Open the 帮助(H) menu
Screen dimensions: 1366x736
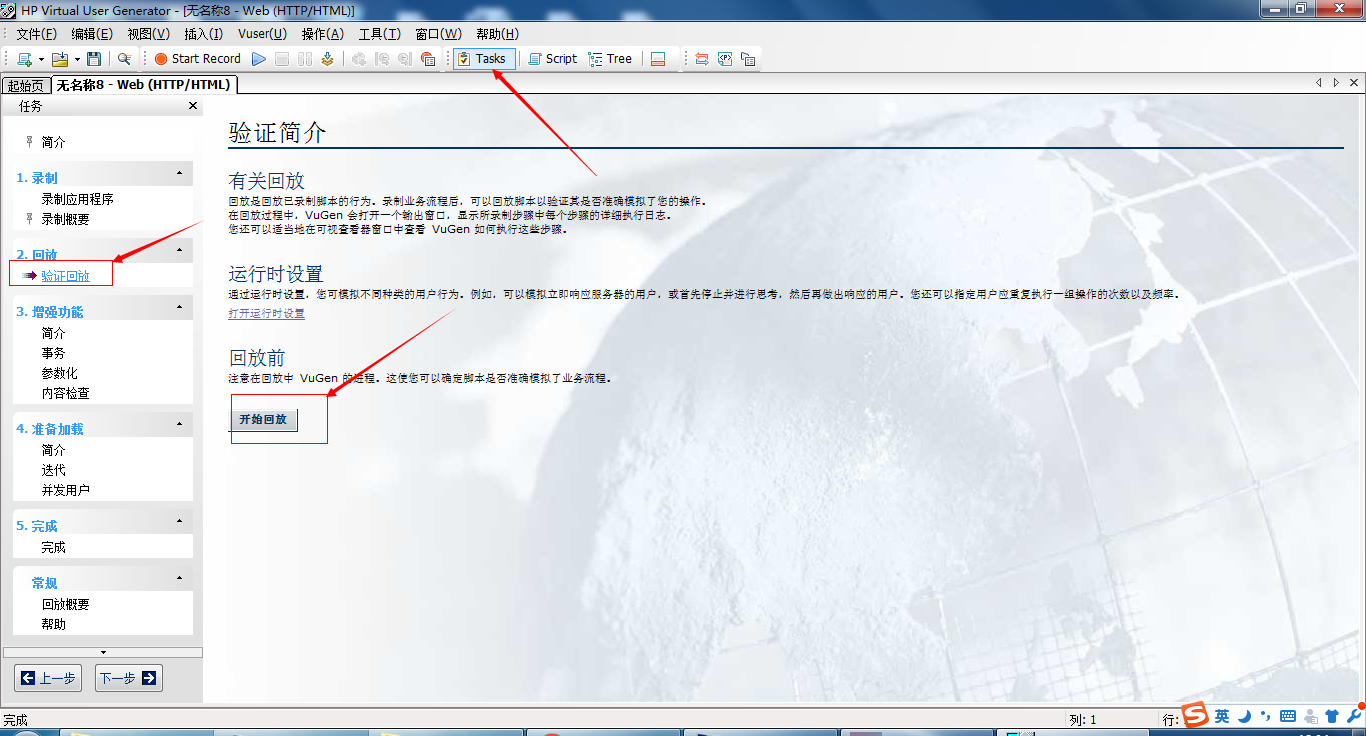tap(497, 34)
